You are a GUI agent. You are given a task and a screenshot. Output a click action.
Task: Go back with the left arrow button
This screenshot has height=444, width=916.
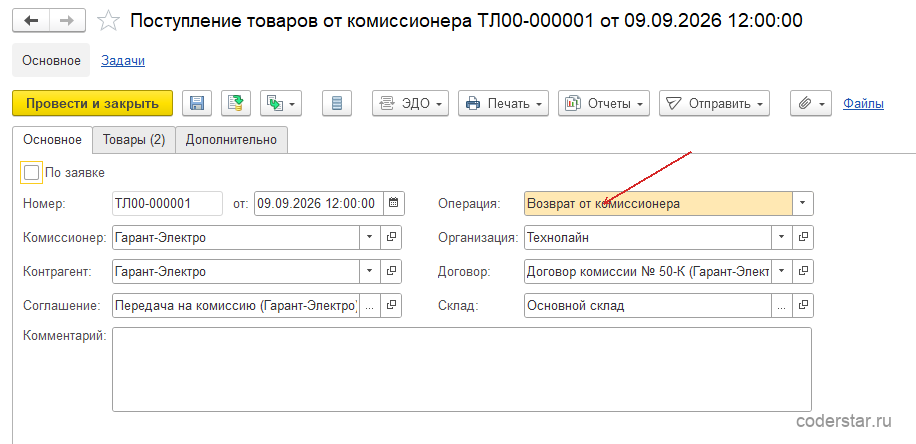pos(31,20)
